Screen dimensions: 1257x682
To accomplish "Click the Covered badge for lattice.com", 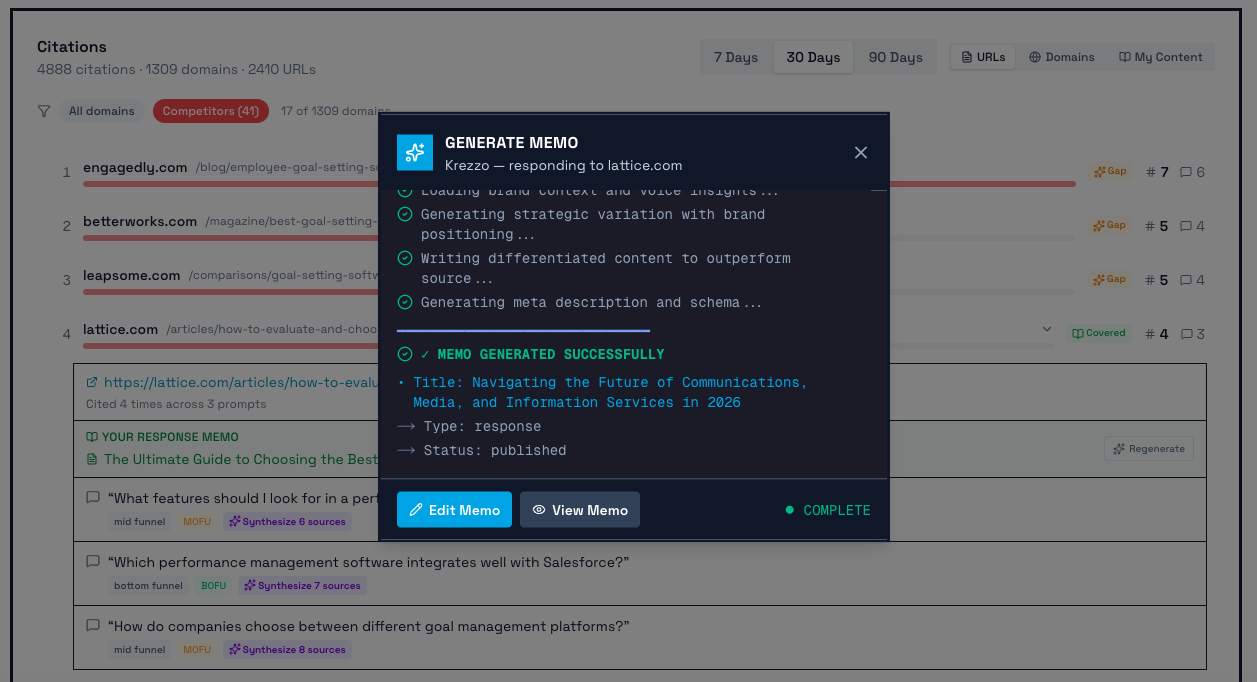I will tap(1099, 333).
